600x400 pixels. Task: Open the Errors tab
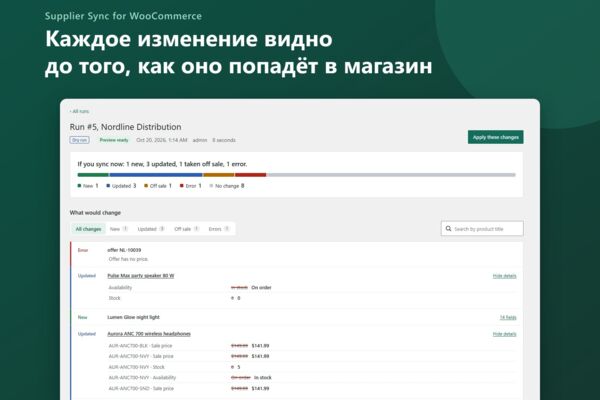218,229
